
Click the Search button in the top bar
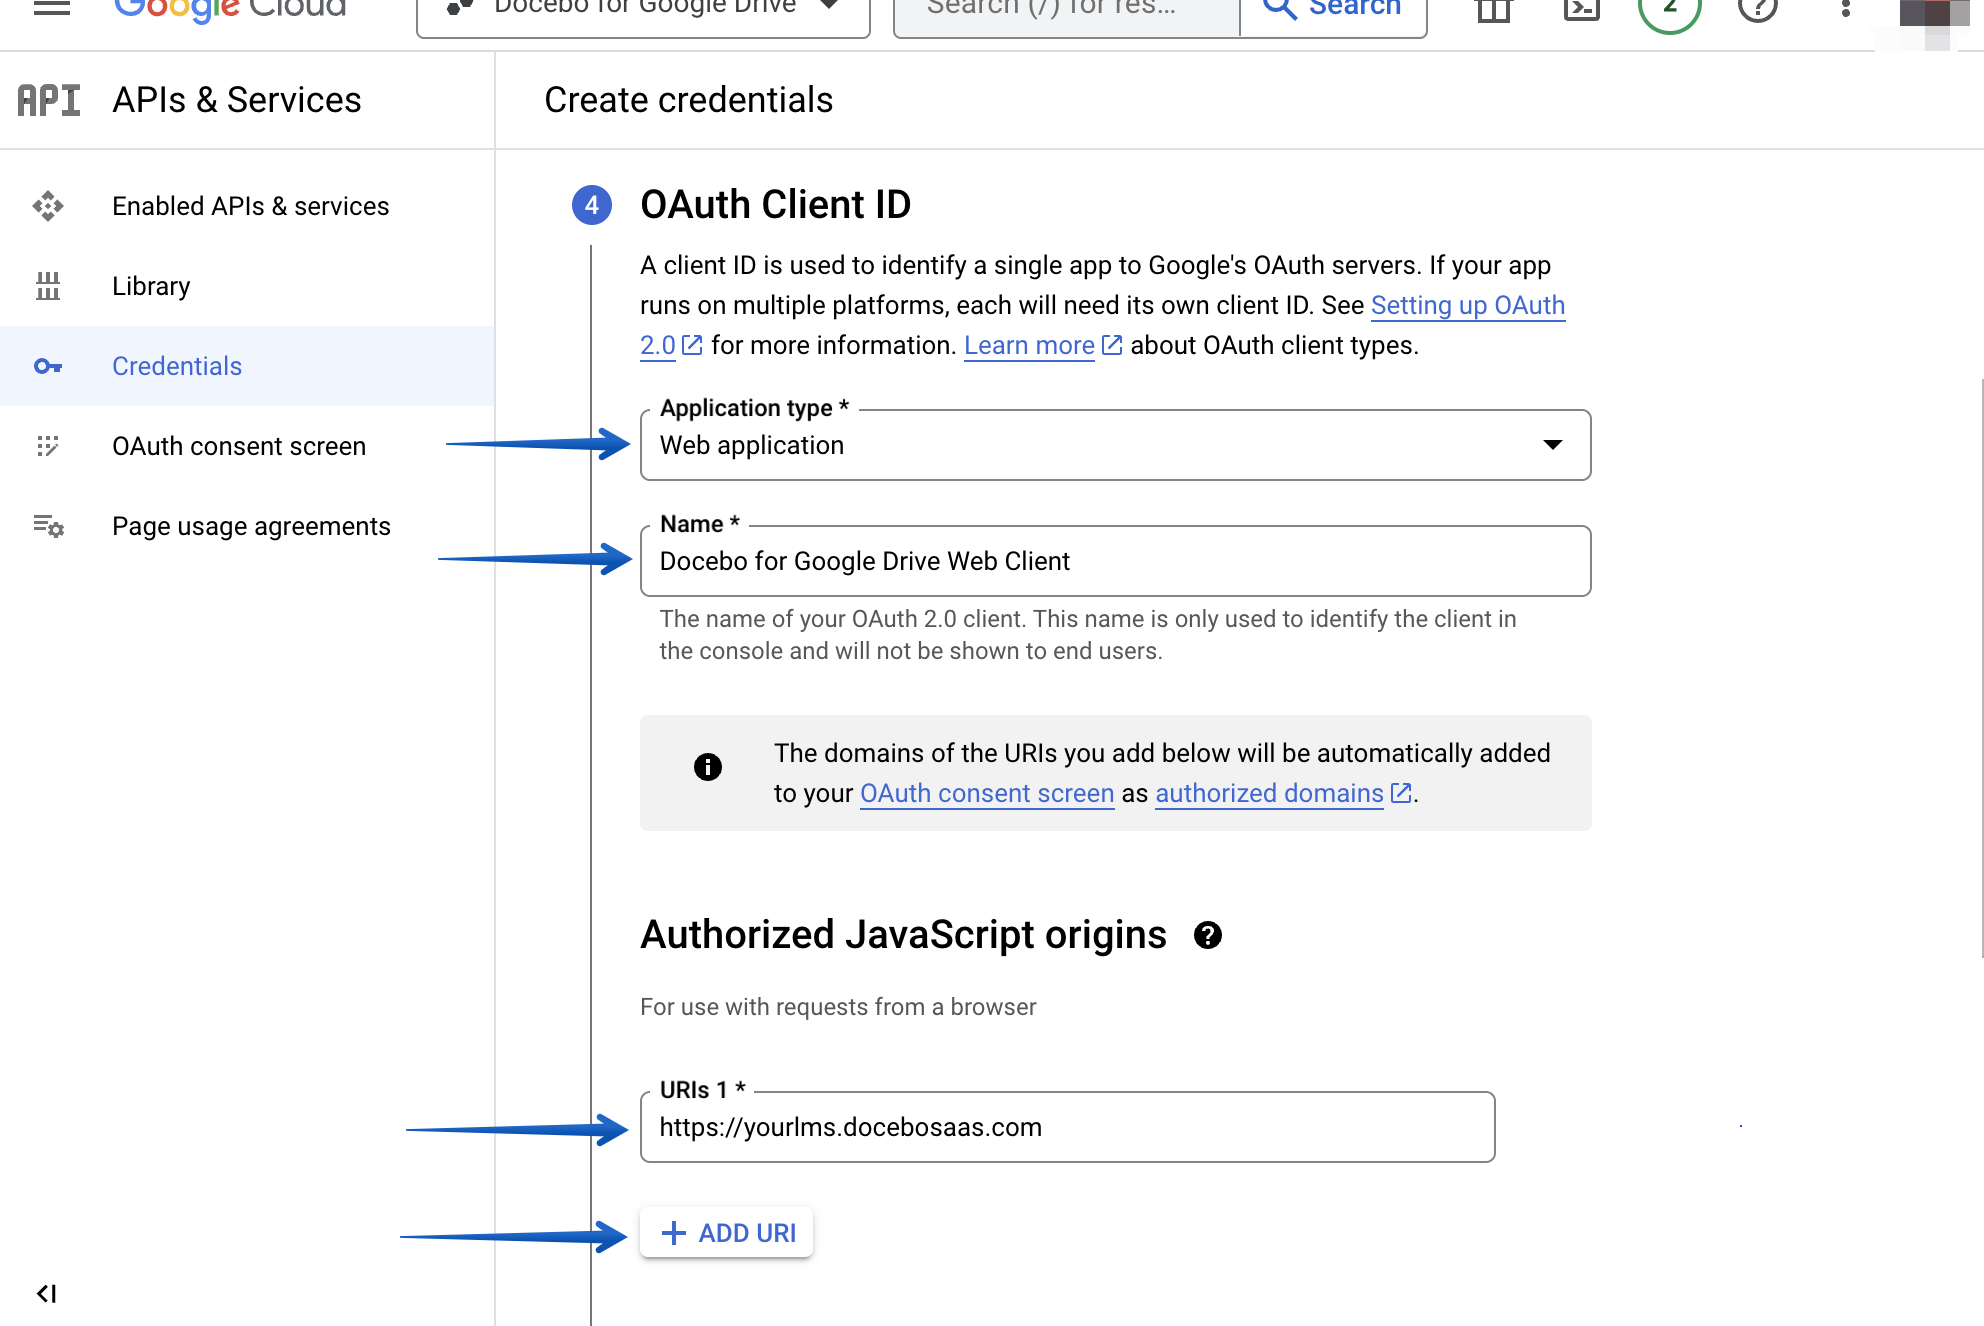[x=1333, y=8]
